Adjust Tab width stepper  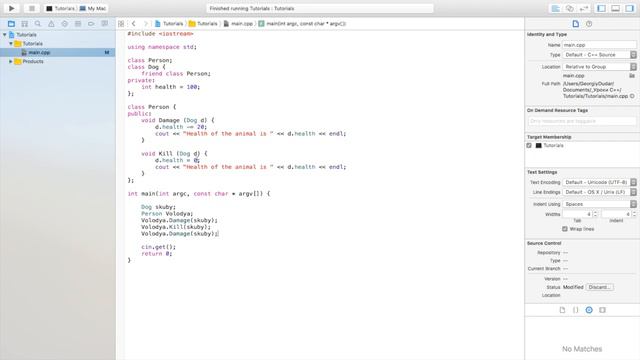(595, 214)
